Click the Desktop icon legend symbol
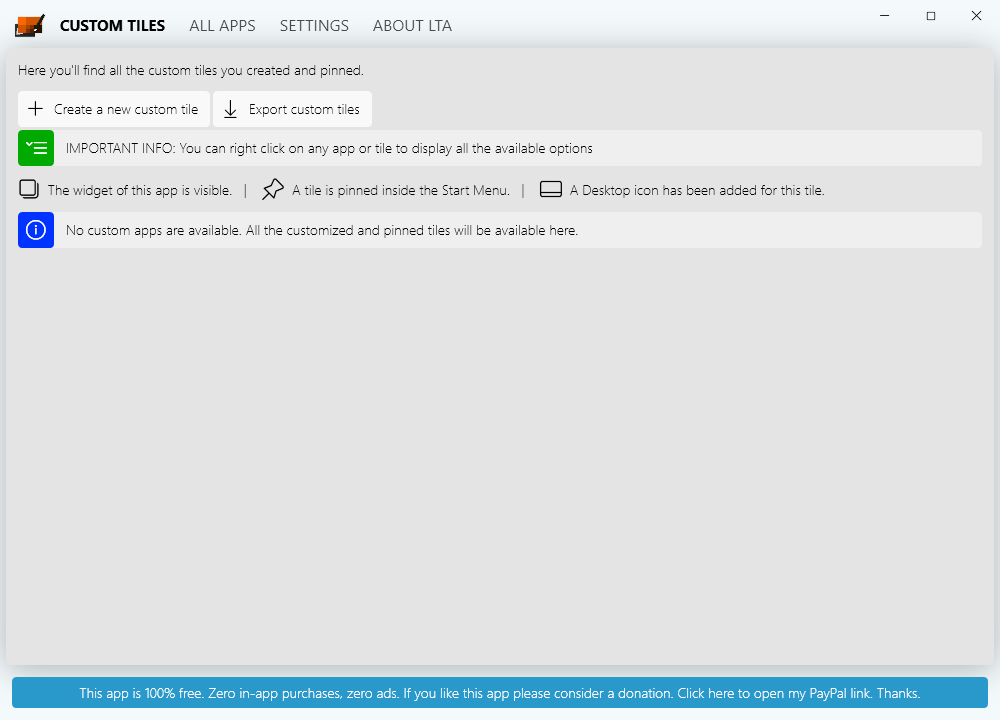1000x720 pixels. (551, 189)
